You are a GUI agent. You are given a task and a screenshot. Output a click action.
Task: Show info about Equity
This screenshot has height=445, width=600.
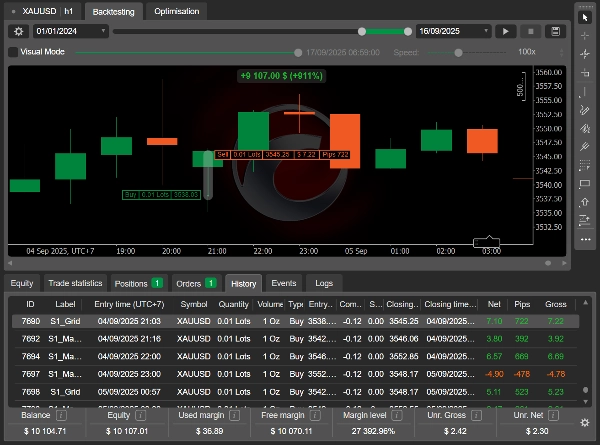(140, 415)
